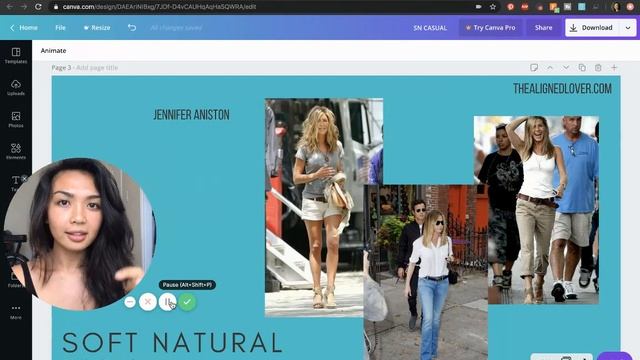Select the JENNIFER ANISTON text

coord(191,115)
